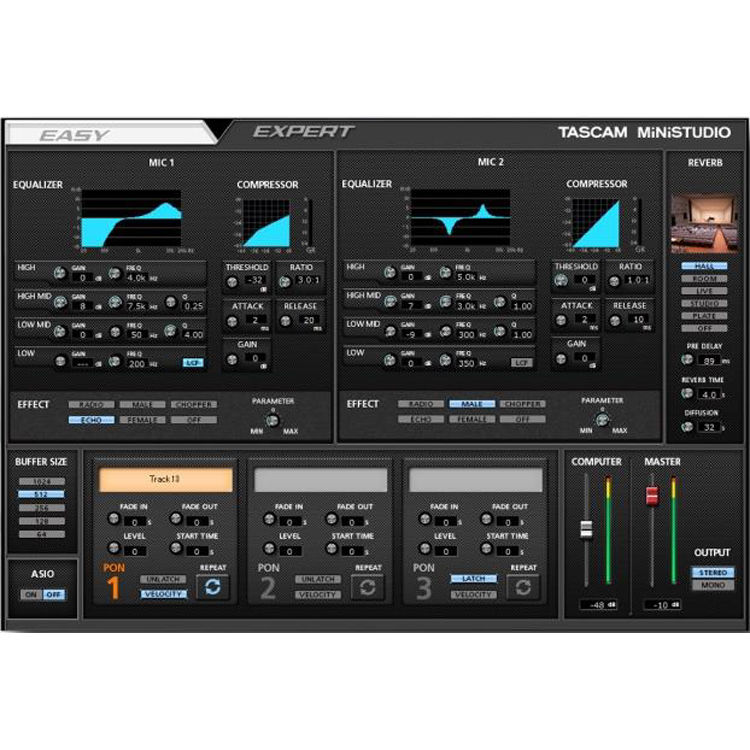750x750 pixels.
Task: Click the PON 1 UNLATCH button
Action: tap(163, 579)
